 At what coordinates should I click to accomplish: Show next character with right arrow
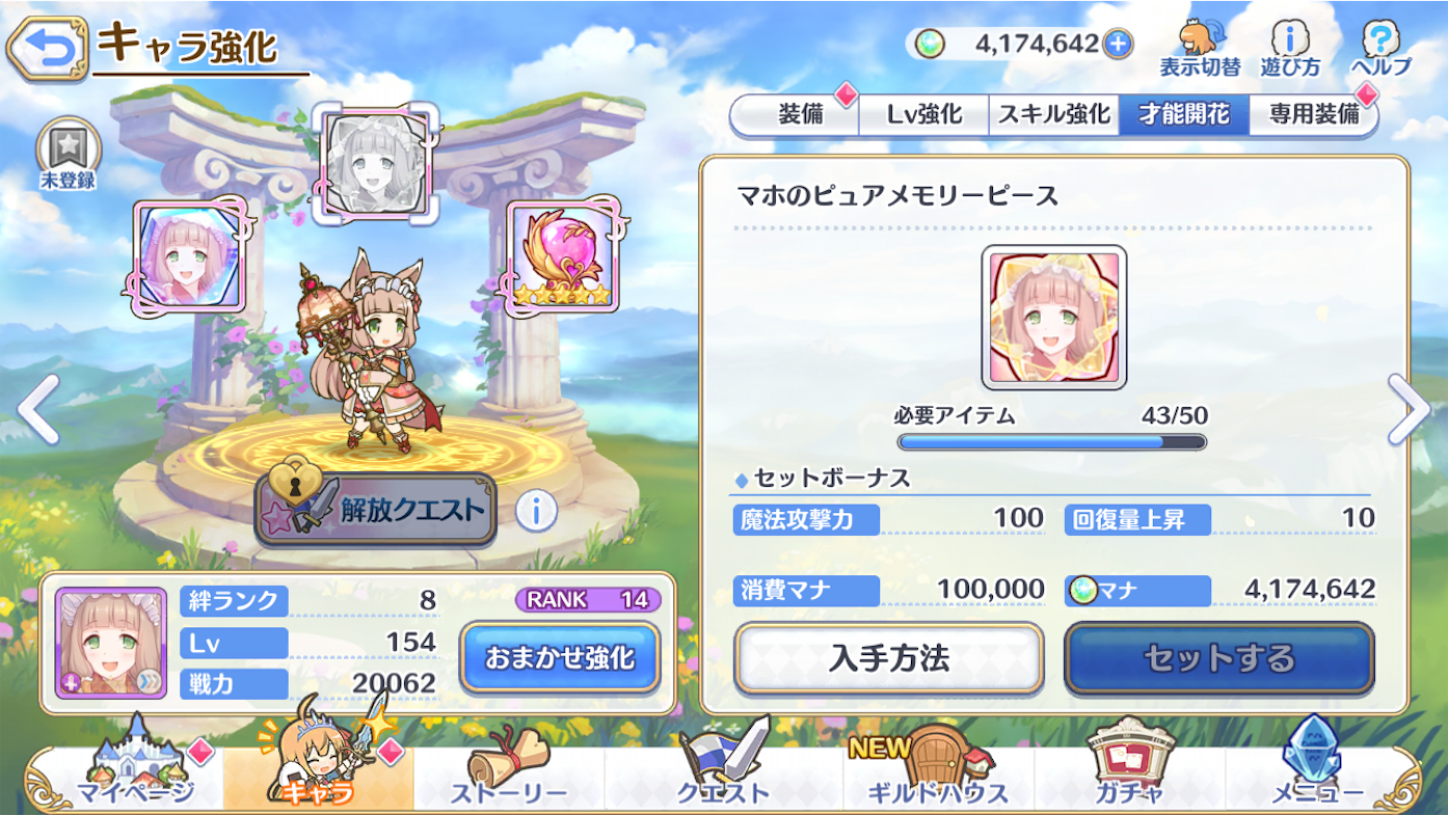click(1410, 410)
